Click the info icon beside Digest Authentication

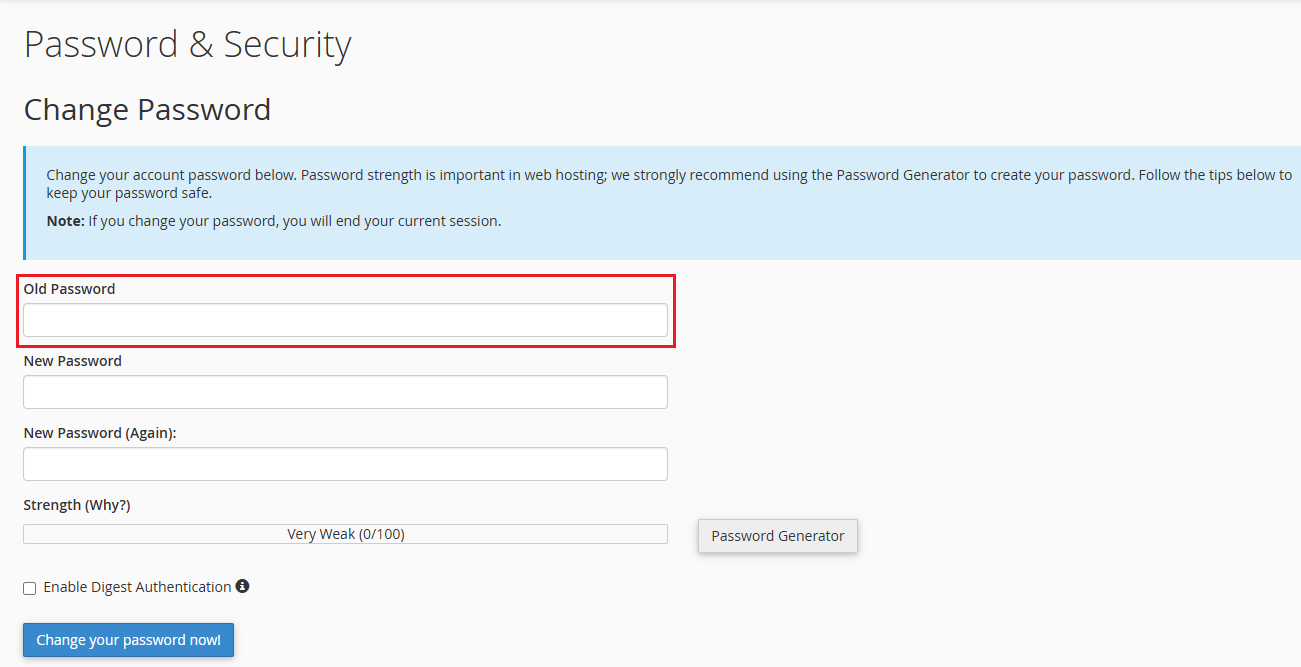tap(242, 587)
